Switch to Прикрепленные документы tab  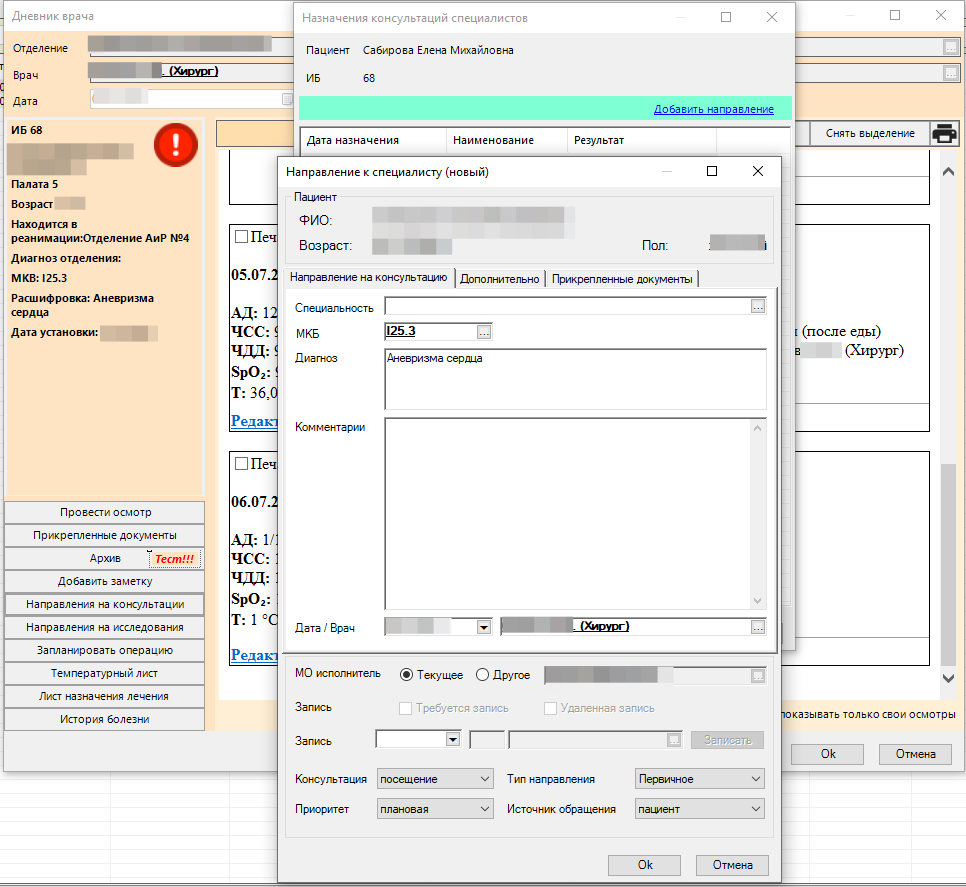622,279
